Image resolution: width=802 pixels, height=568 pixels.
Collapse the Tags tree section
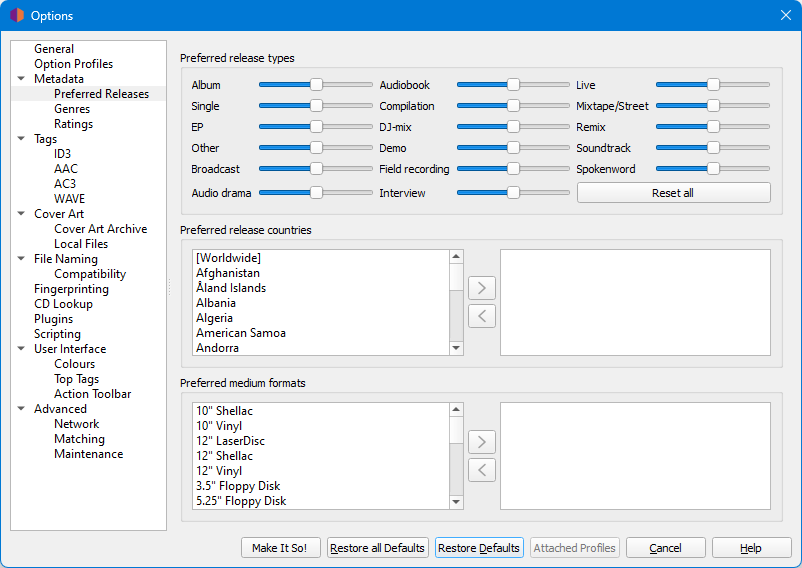coord(22,139)
